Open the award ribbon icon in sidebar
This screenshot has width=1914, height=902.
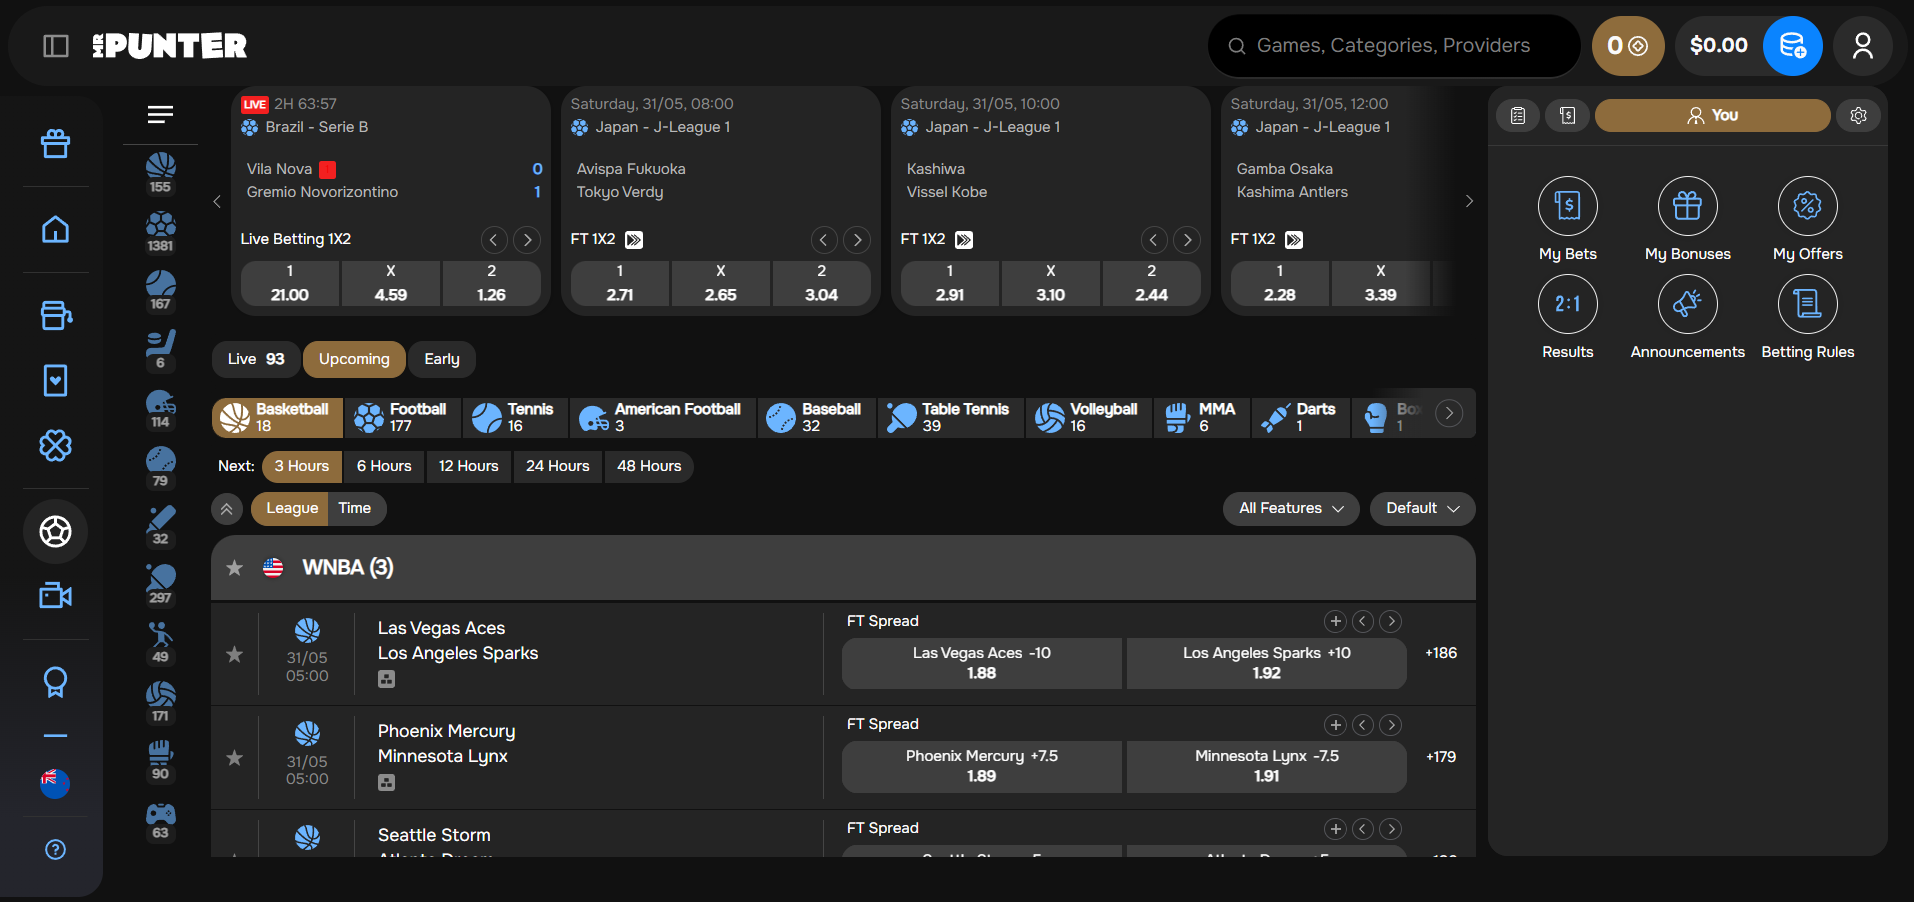[x=55, y=682]
